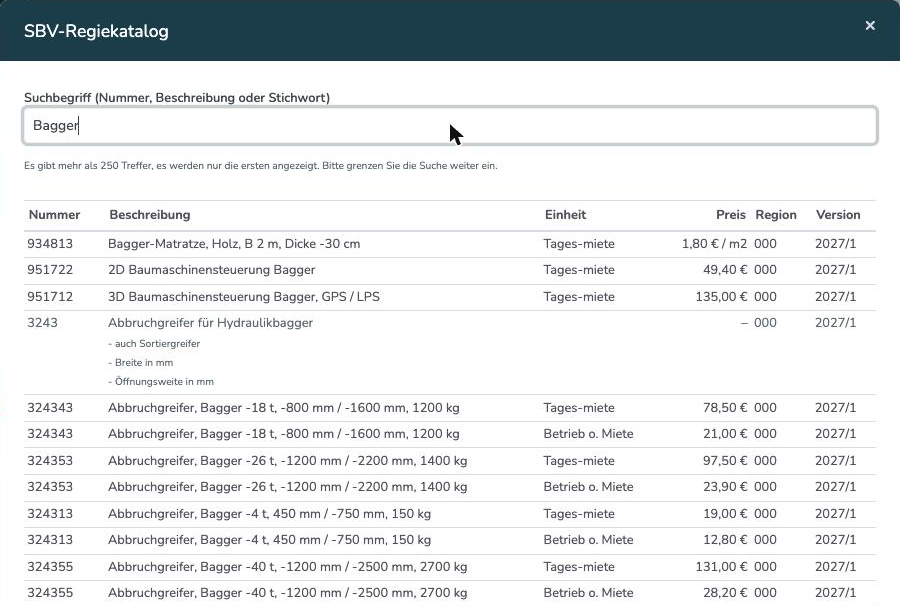This screenshot has width=900, height=606.
Task: Choose Abbruchgreifer -26 t Tages-miete 97,50 € row
Action: pyautogui.click(x=450, y=461)
